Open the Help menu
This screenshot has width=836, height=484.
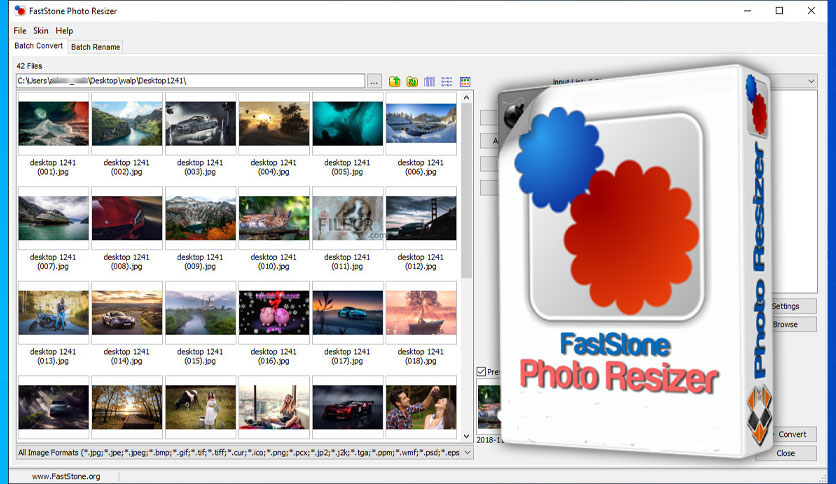point(64,30)
